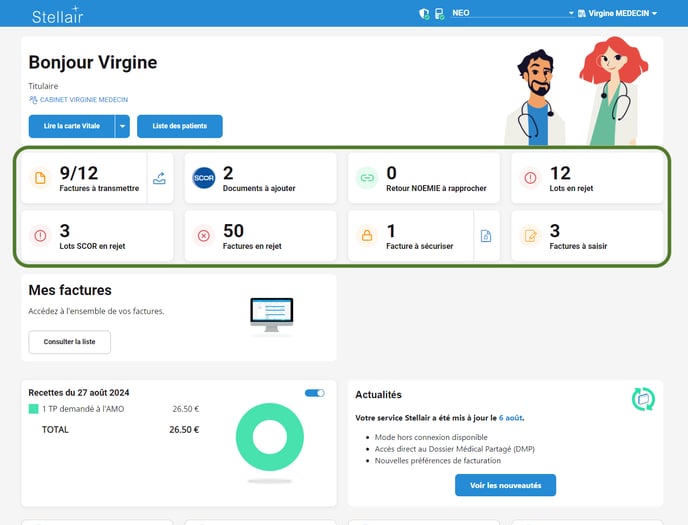Click the red alert icon for Lots en rejet
The height and width of the screenshot is (525, 688).
(x=530, y=178)
